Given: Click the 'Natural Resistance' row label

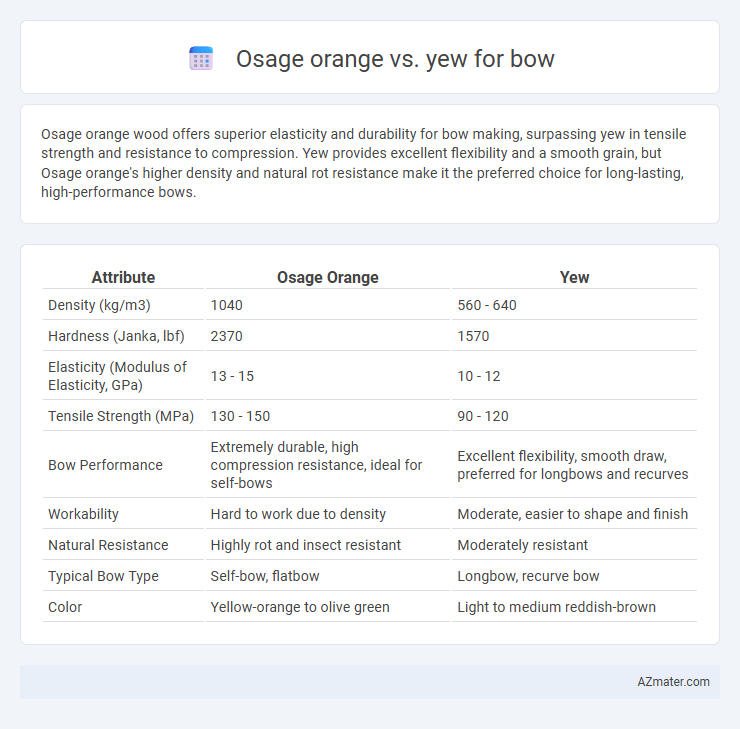Looking at the screenshot, I should coord(108,545).
